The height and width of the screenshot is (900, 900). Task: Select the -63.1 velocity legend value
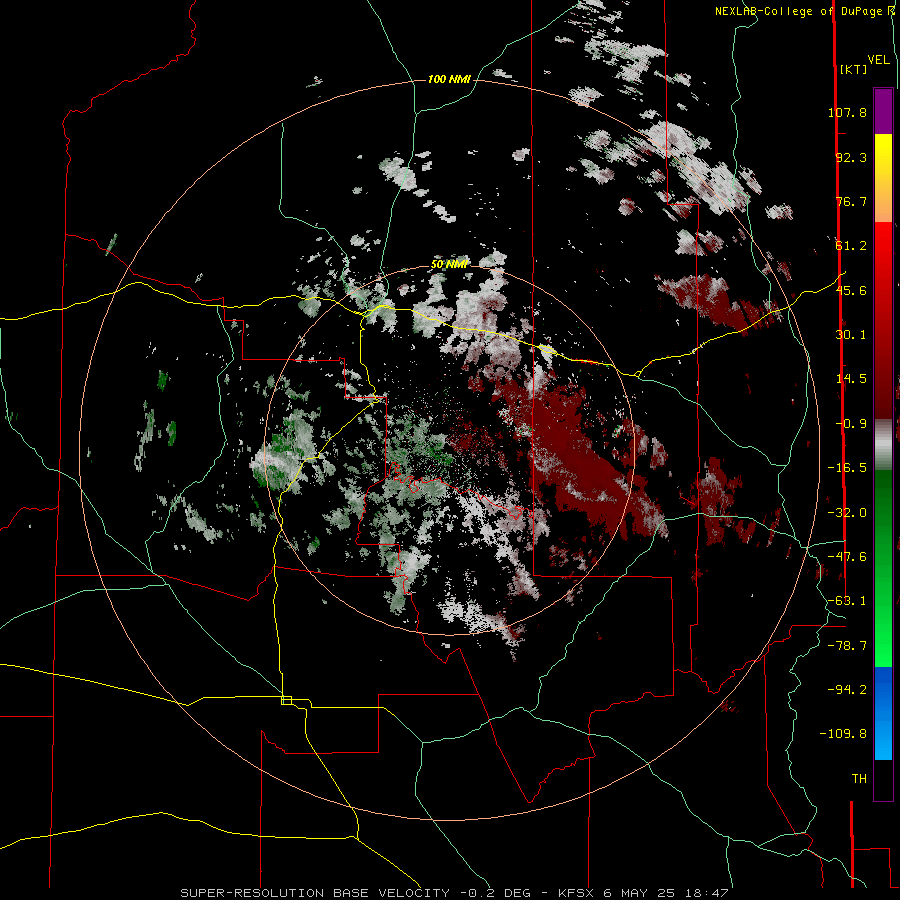(x=847, y=601)
